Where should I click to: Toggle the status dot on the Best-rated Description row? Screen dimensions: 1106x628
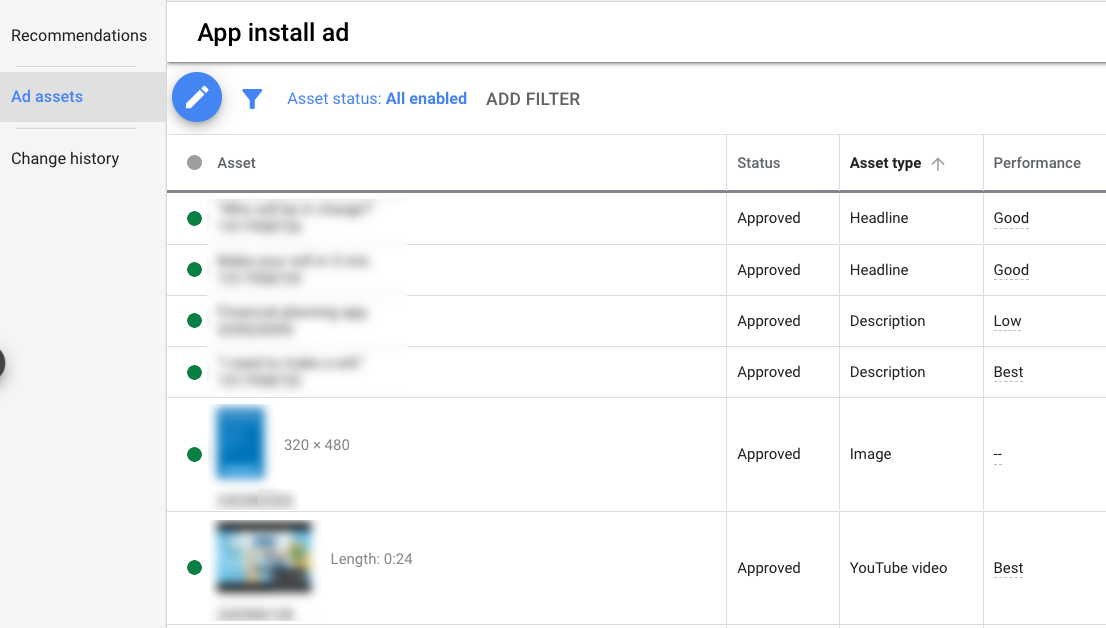click(194, 371)
